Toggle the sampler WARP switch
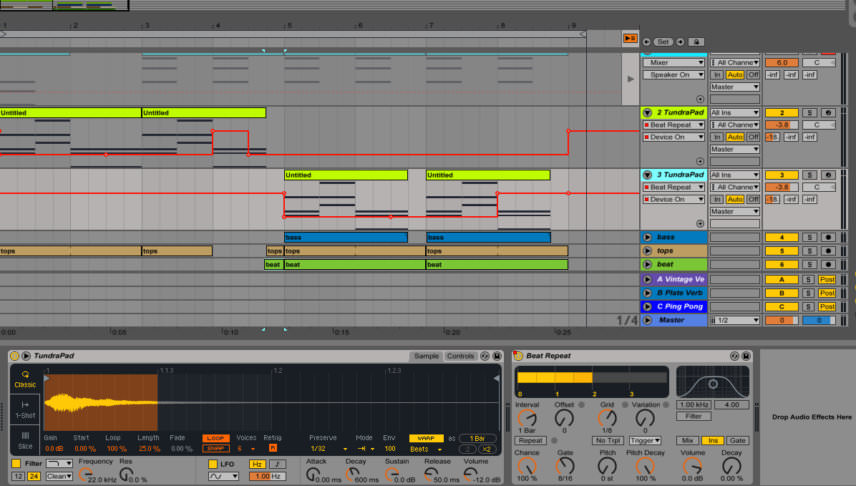Screen dimensions: 856x486 click(x=426, y=438)
